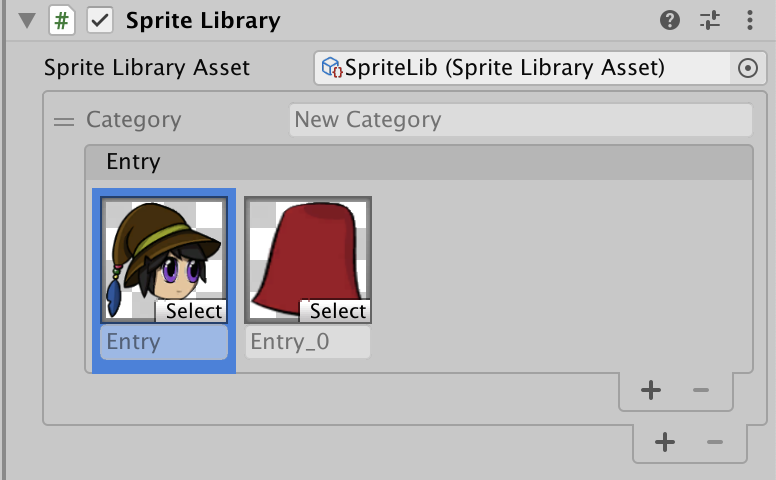Remove the selected entry with the inner minus

click(700, 389)
